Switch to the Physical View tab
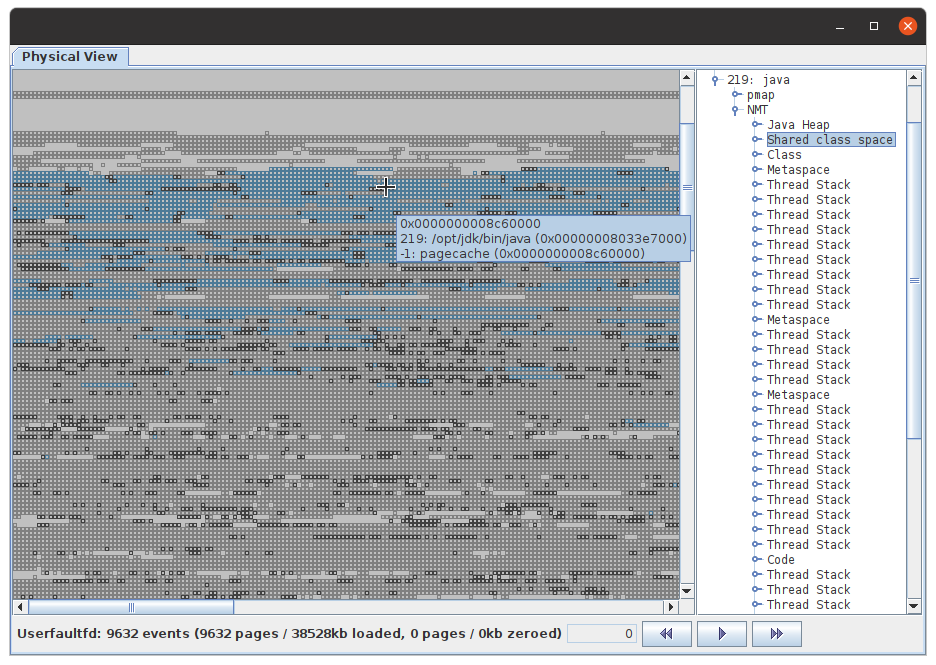Screen dimensions: 936x665 69,57
